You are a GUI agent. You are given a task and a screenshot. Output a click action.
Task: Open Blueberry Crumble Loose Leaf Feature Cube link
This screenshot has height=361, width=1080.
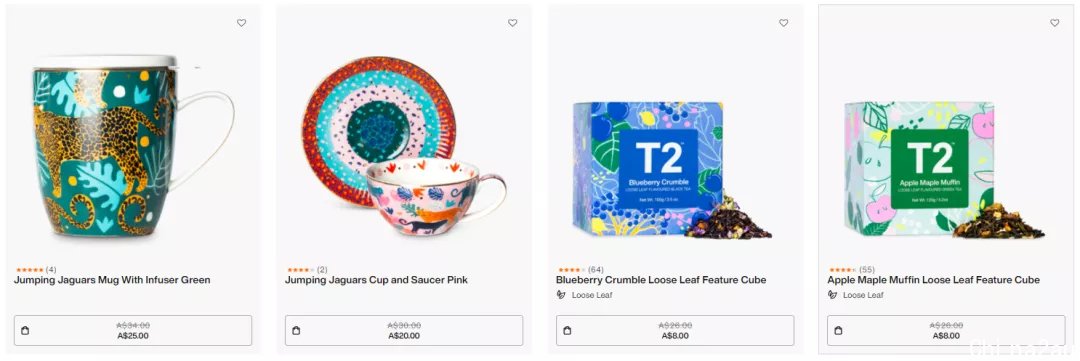point(661,280)
